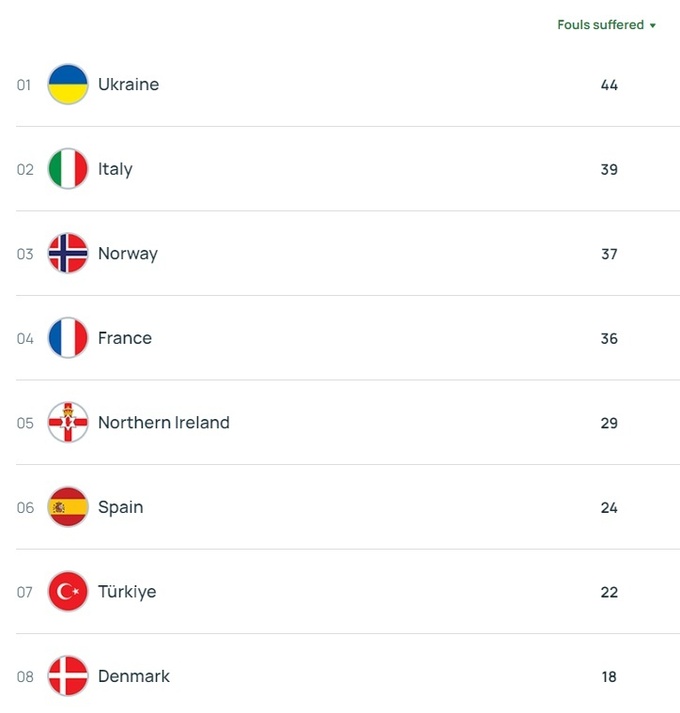
Task: Click rank number 05 in the list
Action: pyautogui.click(x=25, y=423)
